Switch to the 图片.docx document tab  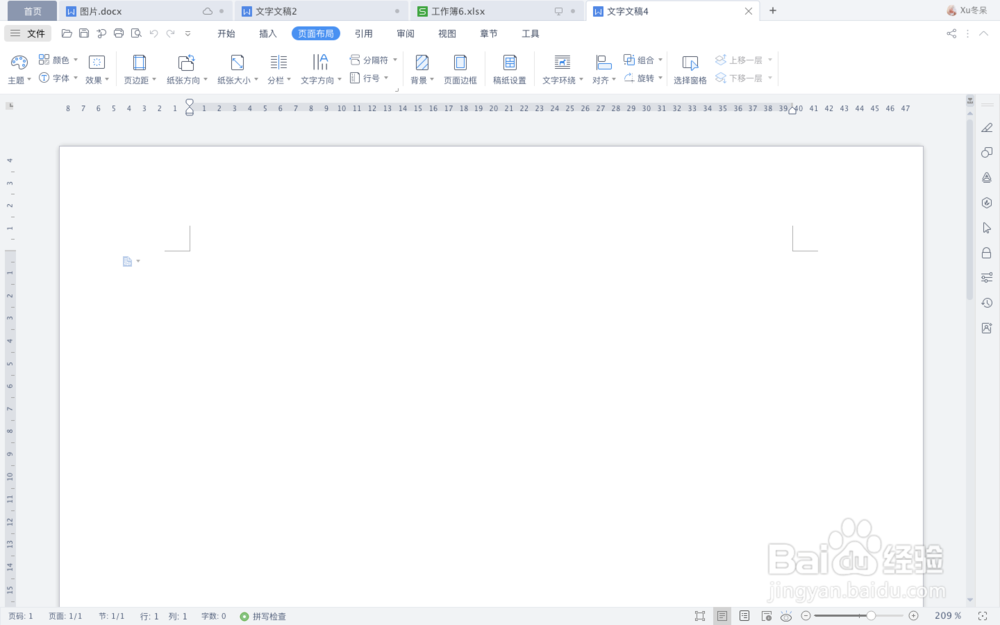pyautogui.click(x=145, y=11)
